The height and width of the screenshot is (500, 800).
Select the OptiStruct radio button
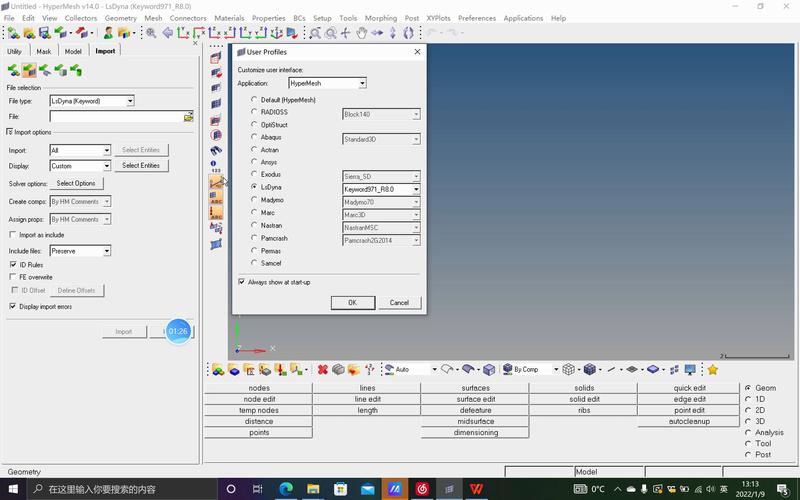(x=254, y=125)
